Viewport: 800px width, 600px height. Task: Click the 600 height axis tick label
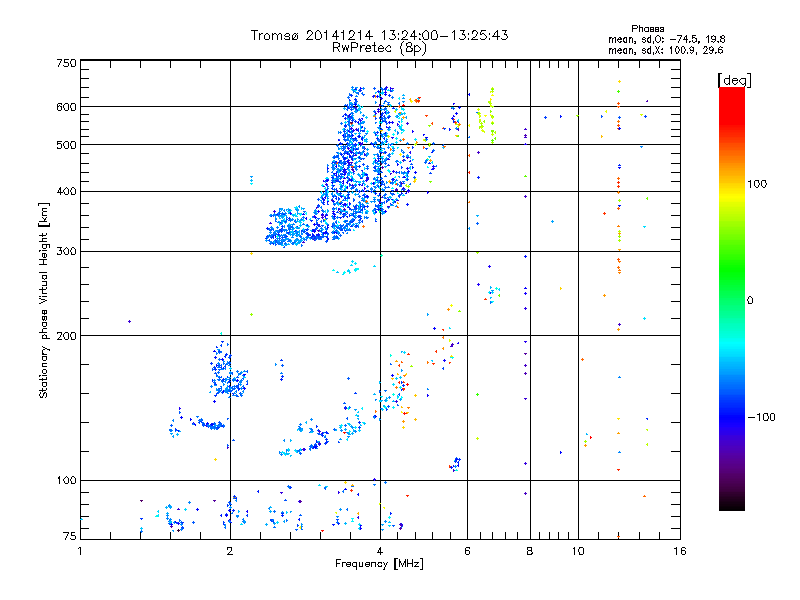pos(66,107)
